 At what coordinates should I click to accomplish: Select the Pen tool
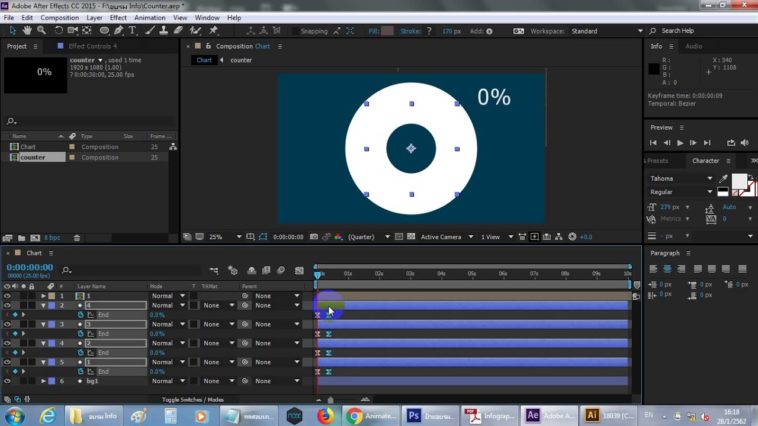point(119,31)
